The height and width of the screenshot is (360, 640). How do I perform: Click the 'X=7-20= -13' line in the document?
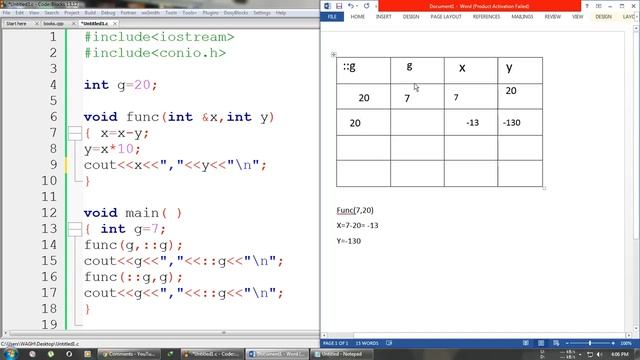pos(357,225)
